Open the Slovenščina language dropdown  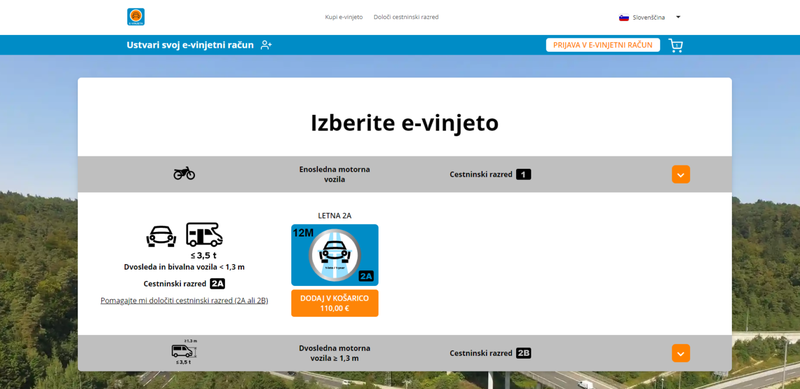pyautogui.click(x=650, y=17)
